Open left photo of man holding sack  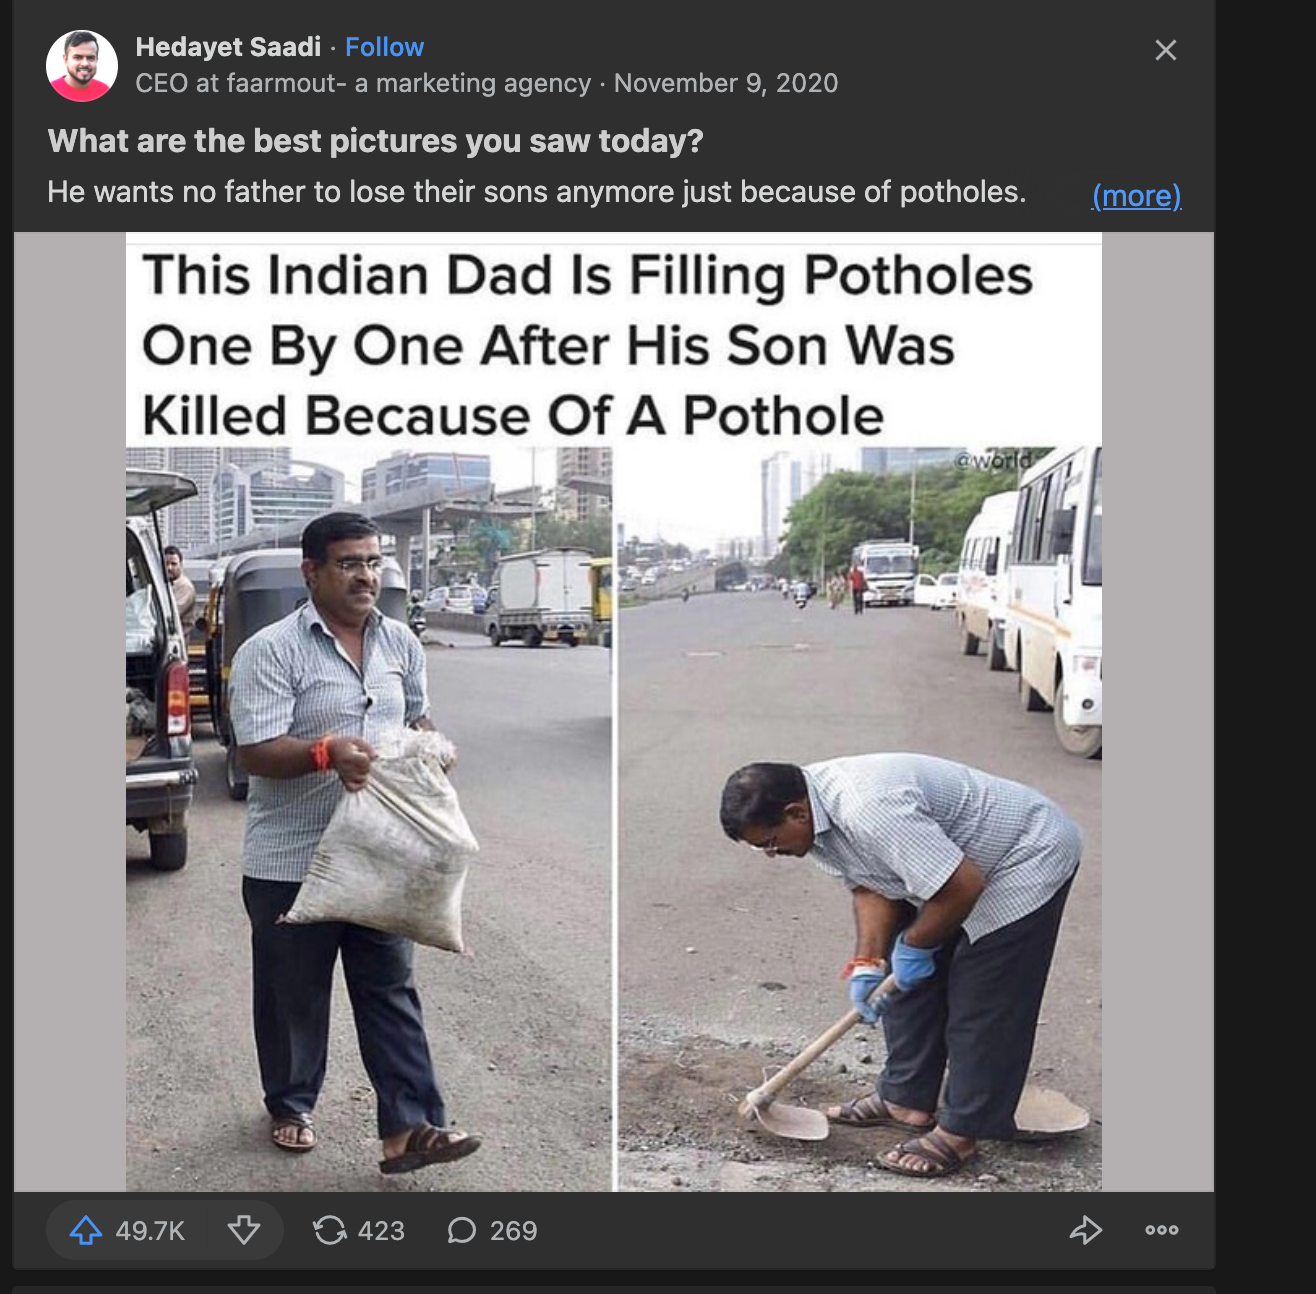point(368,818)
